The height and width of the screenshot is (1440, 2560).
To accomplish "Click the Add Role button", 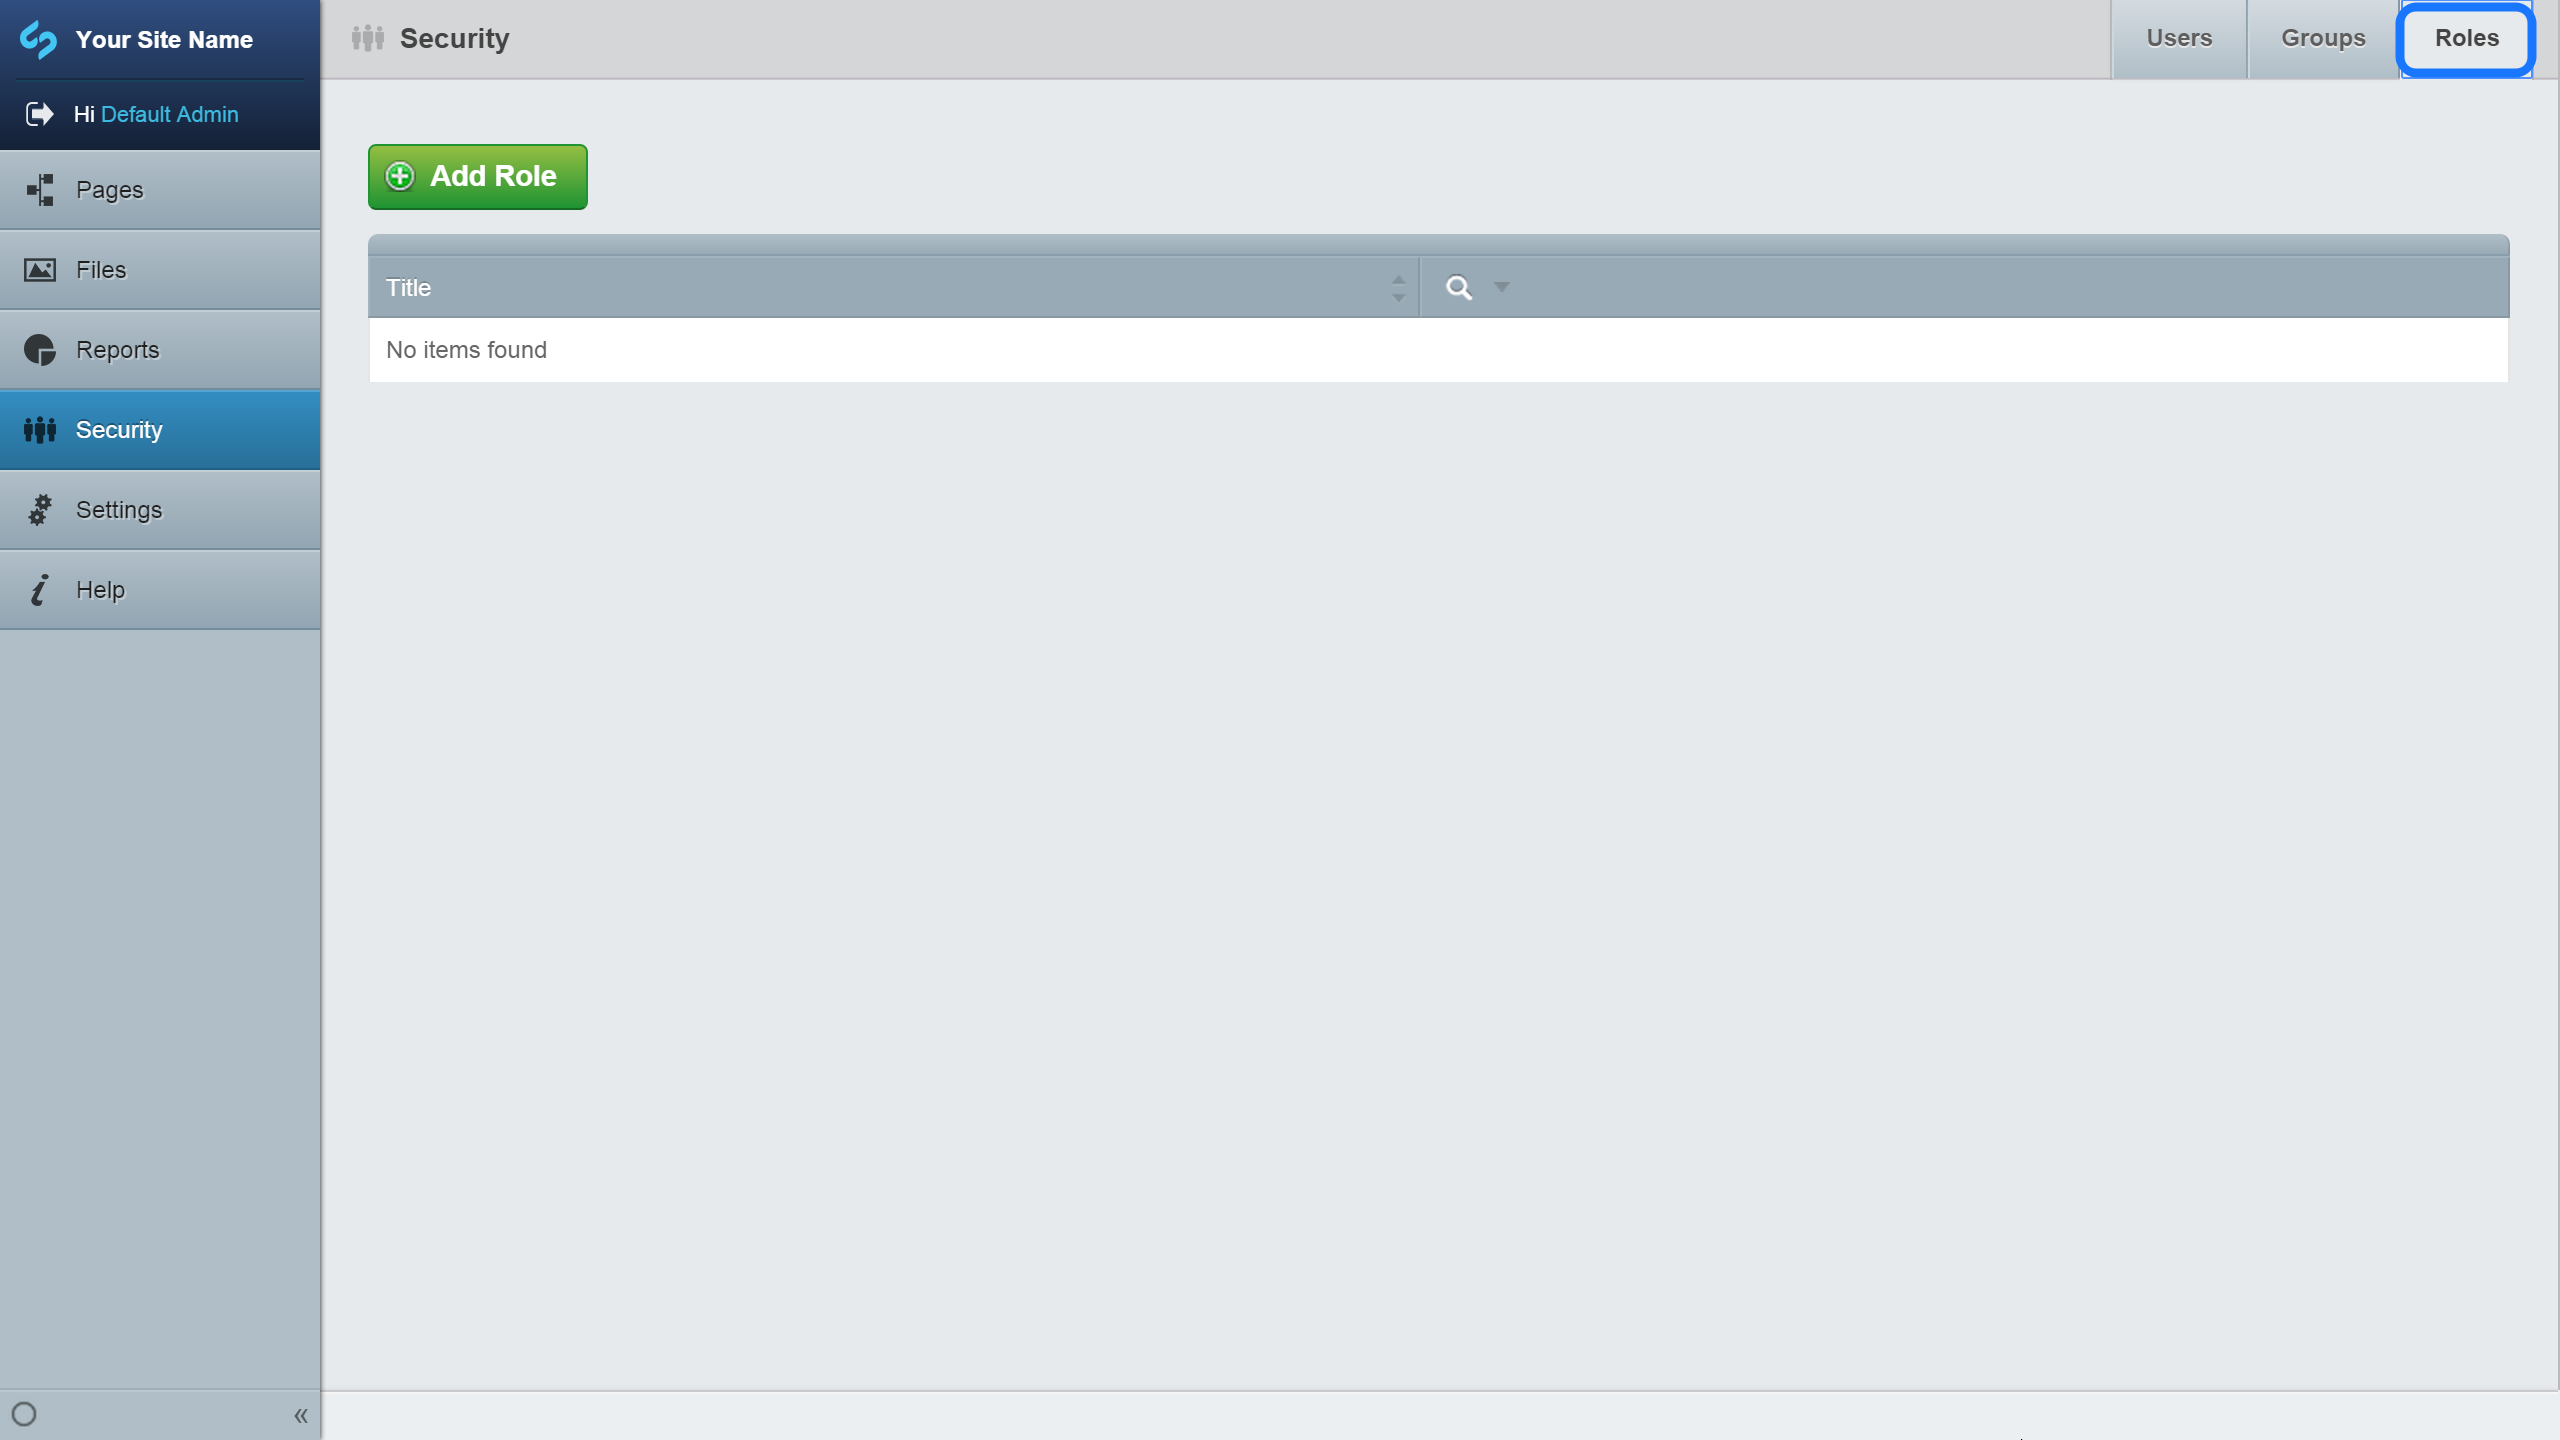I will [x=477, y=176].
